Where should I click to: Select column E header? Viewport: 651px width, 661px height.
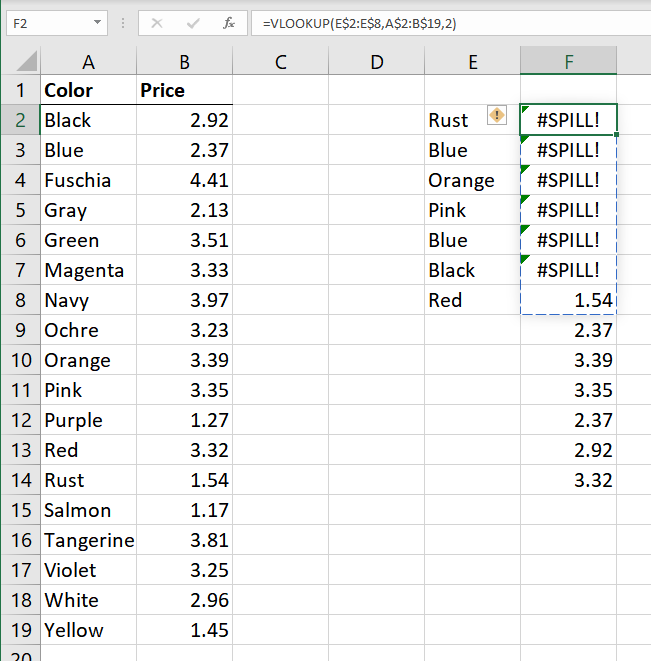click(473, 62)
